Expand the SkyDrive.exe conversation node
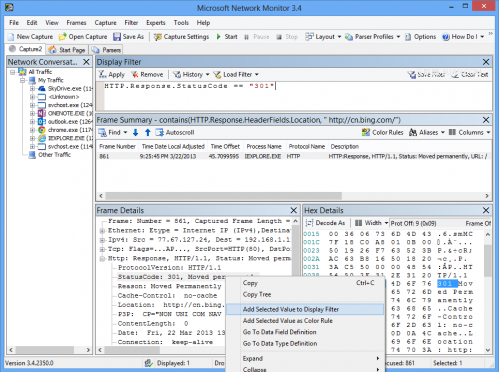 32,89
